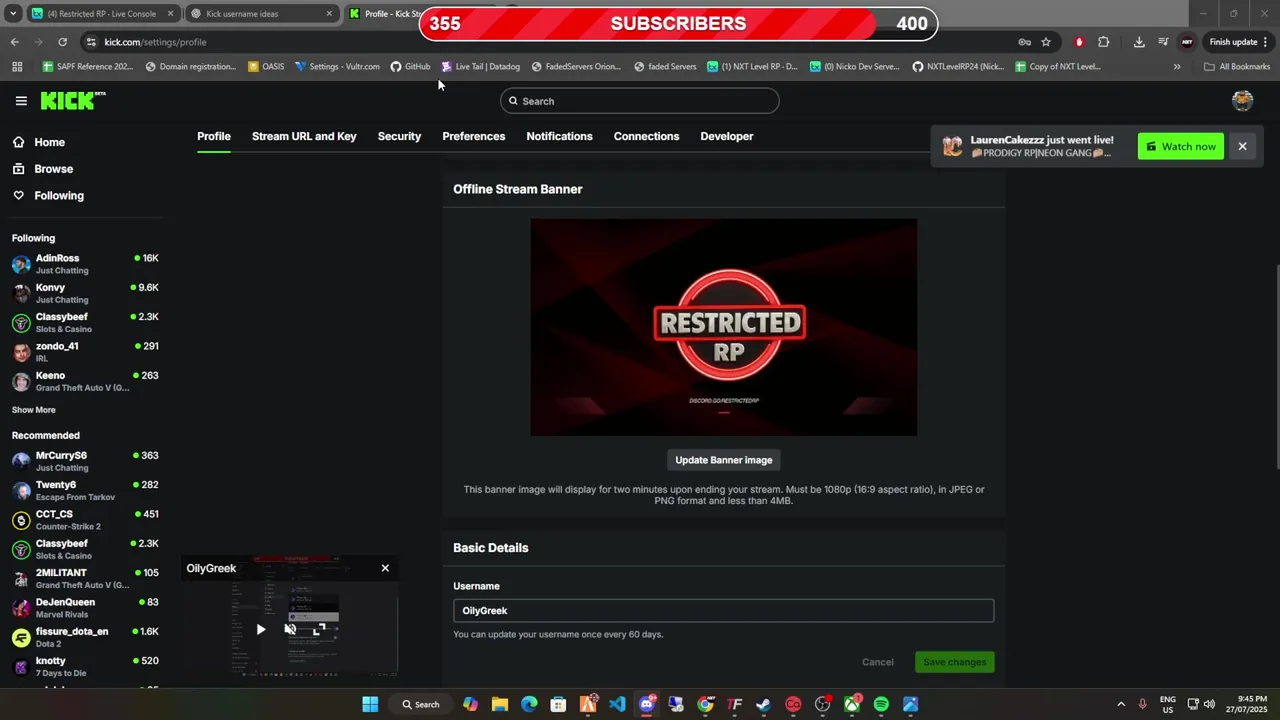
Task: Reload the current page
Action: 62,42
